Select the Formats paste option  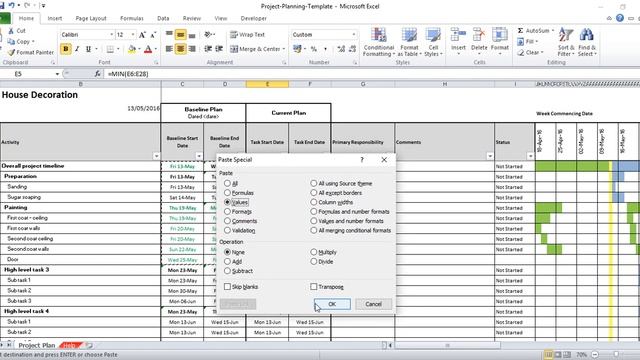(x=227, y=211)
